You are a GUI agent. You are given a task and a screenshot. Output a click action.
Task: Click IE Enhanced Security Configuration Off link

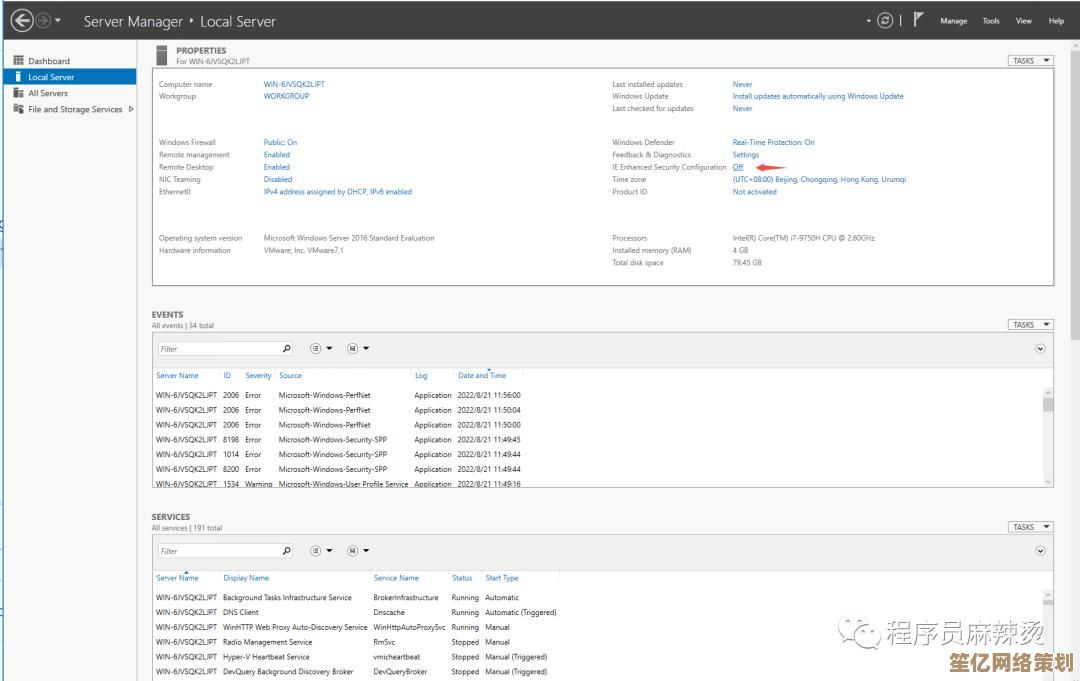[738, 167]
